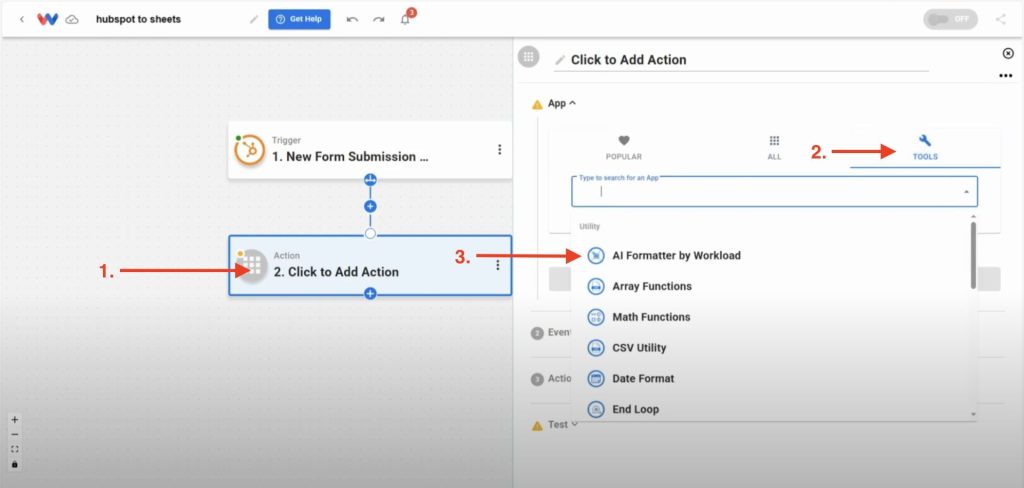Screen dimensions: 1024x488
Task: Add step with plus below action node
Action: pyautogui.click(x=370, y=294)
